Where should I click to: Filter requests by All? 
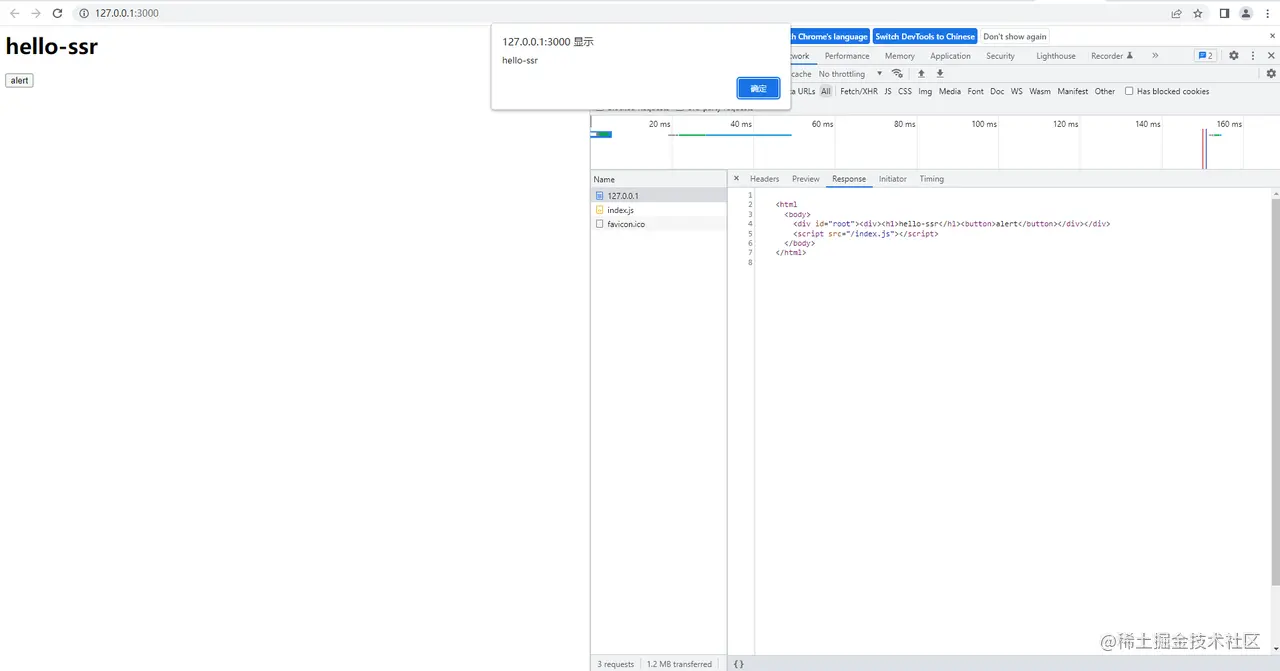826,91
